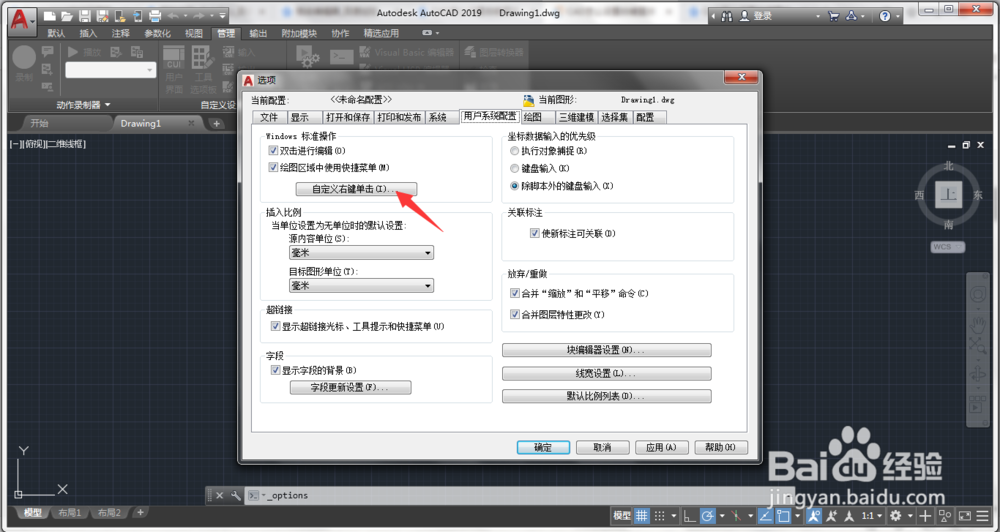Click the 线宽设置 button
Screen dimensions: 1000x532
607,373
